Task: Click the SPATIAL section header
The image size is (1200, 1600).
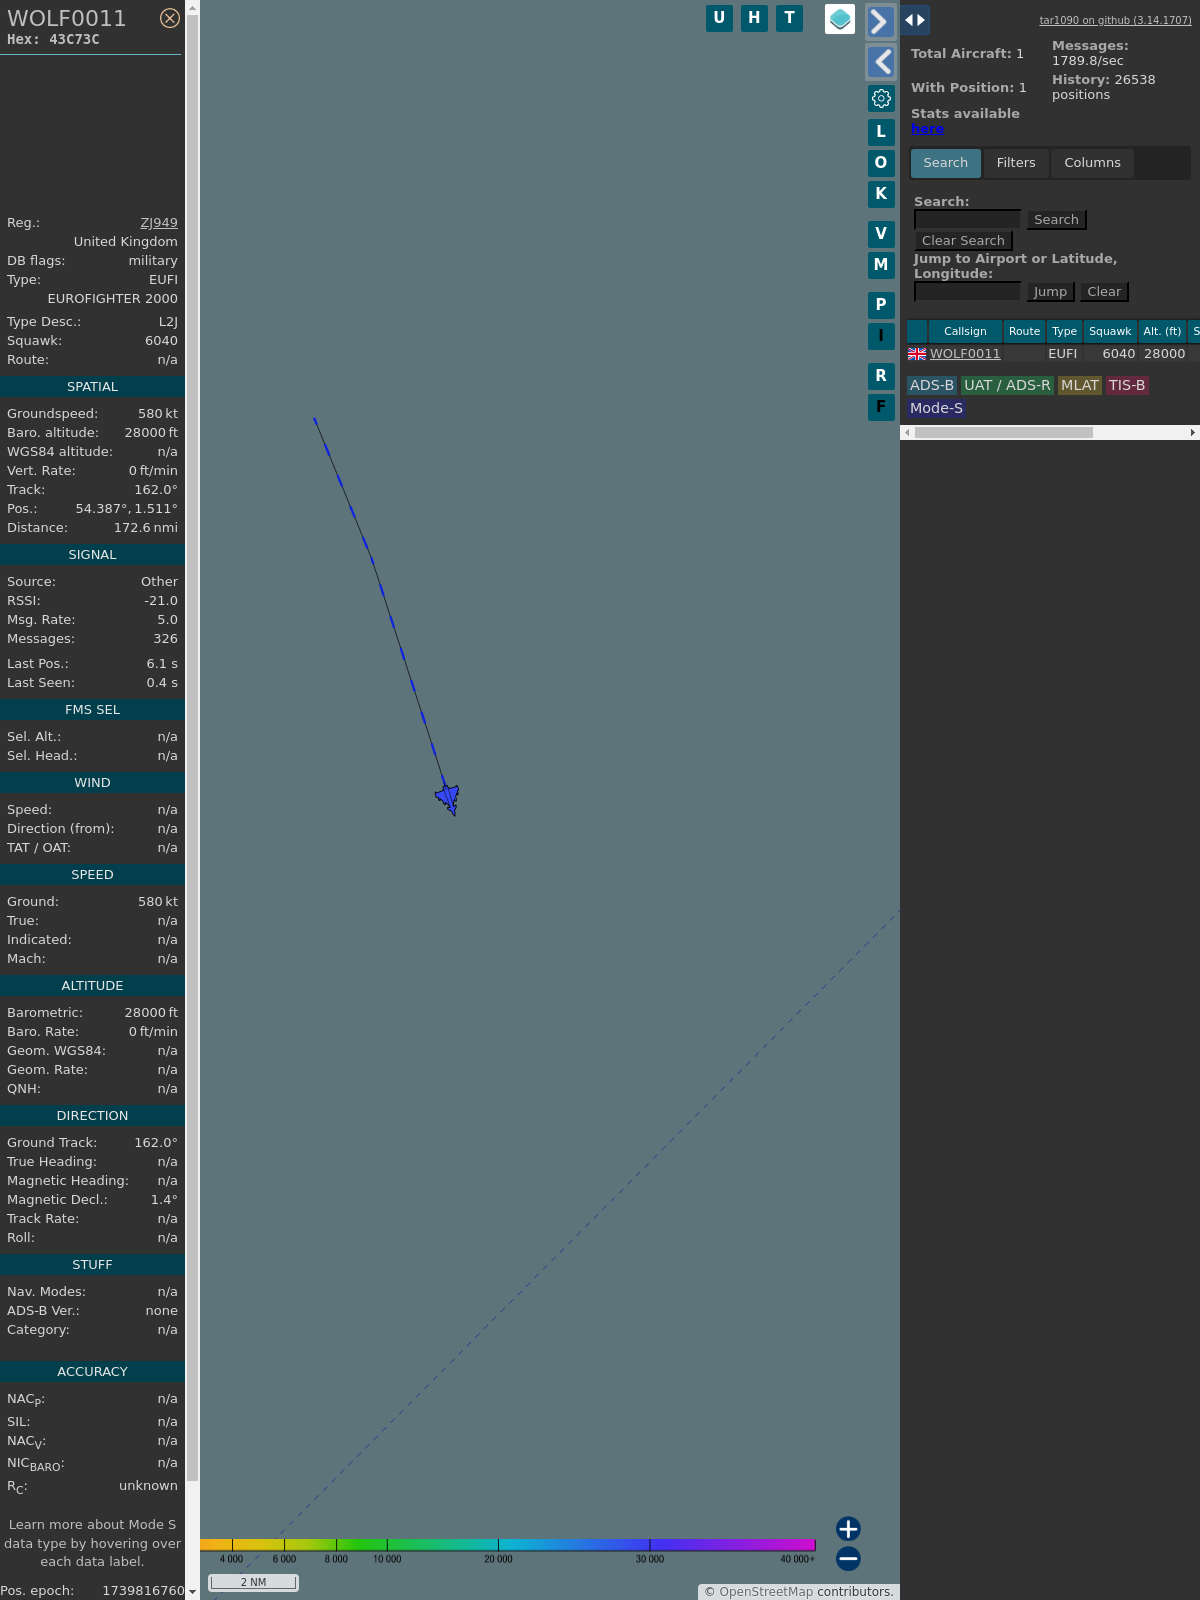Action: tap(92, 386)
